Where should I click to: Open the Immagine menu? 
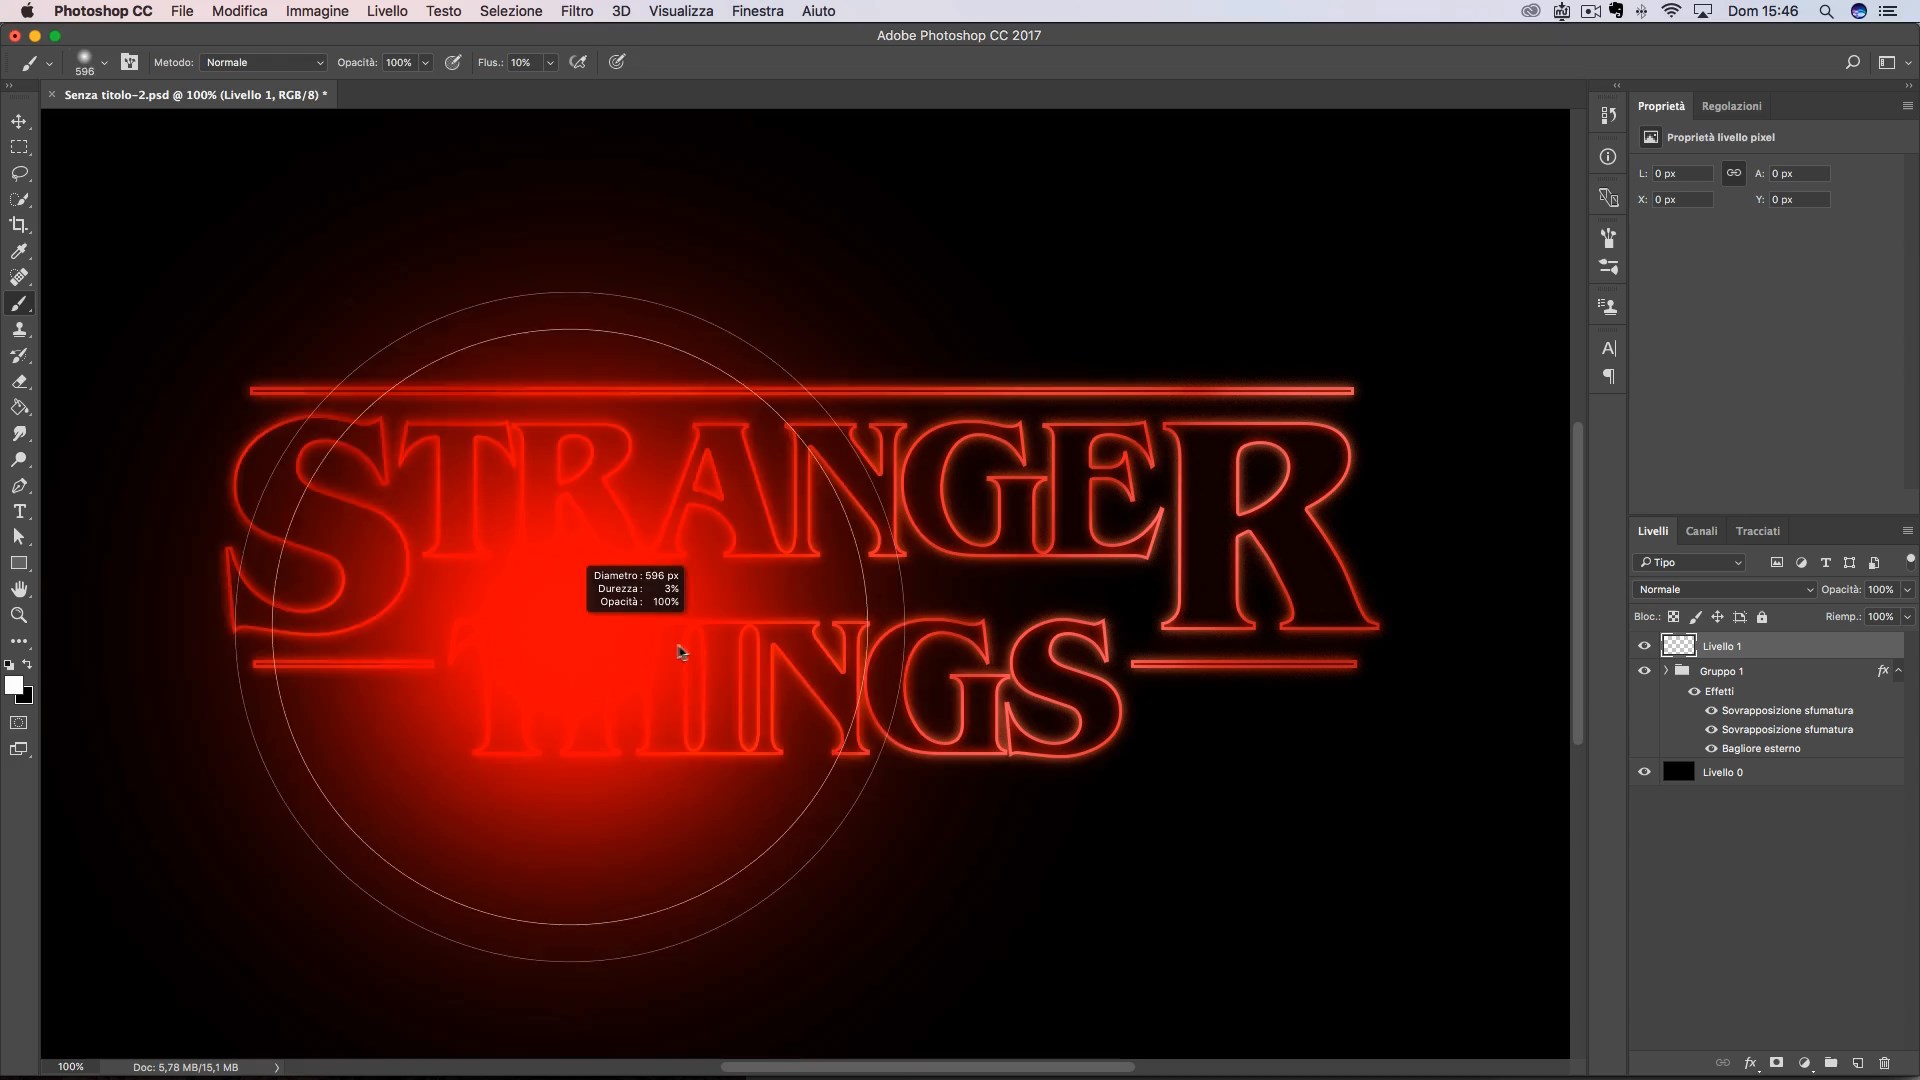coord(317,11)
